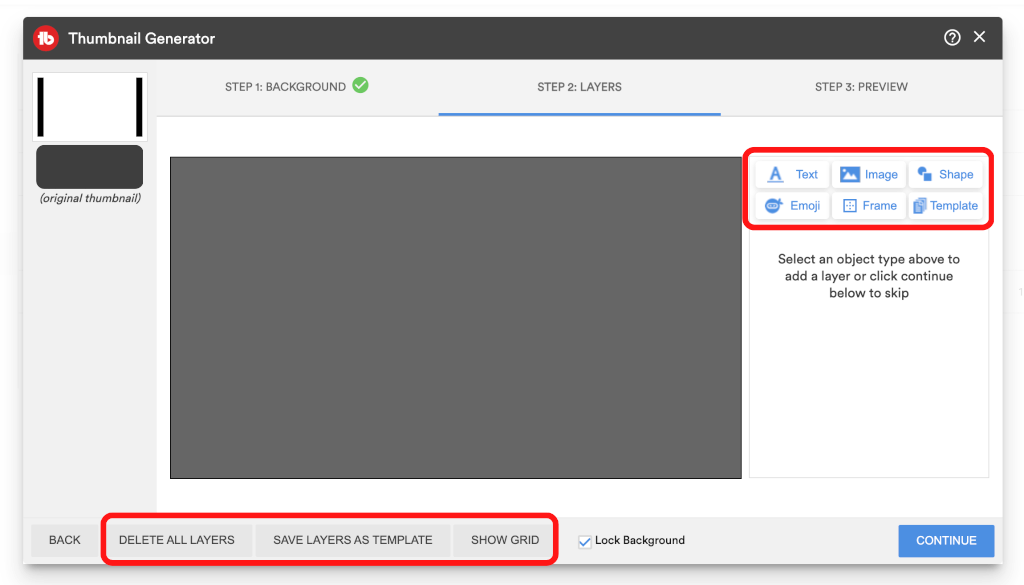This screenshot has width=1024, height=585.
Task: Select the dark gray original thumbnail
Action: [90, 166]
